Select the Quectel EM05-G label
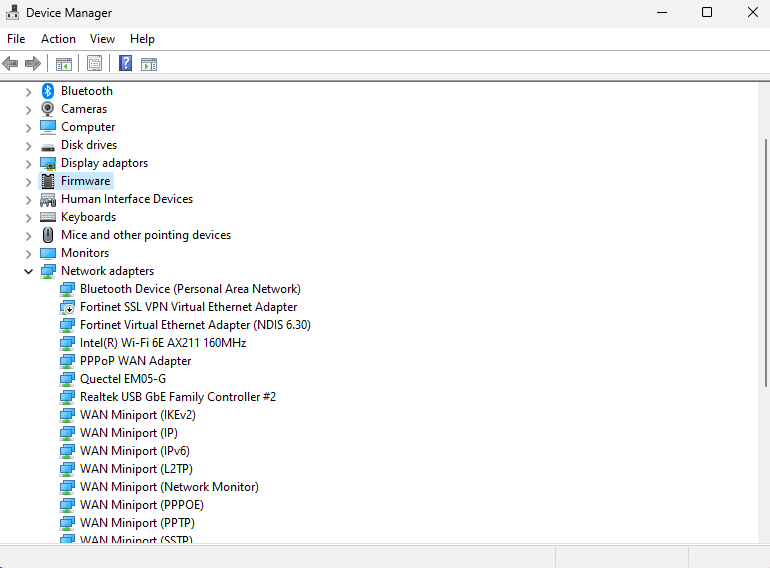Image resolution: width=770 pixels, height=568 pixels. (123, 379)
